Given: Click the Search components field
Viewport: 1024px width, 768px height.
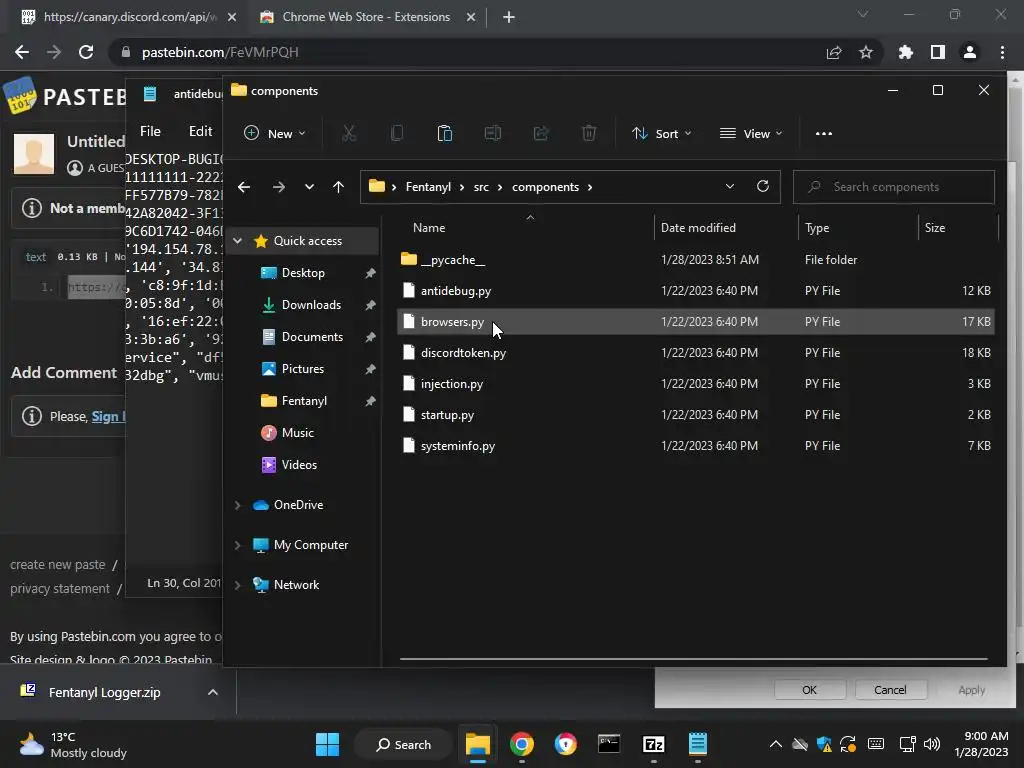Looking at the screenshot, I should coord(893,187).
